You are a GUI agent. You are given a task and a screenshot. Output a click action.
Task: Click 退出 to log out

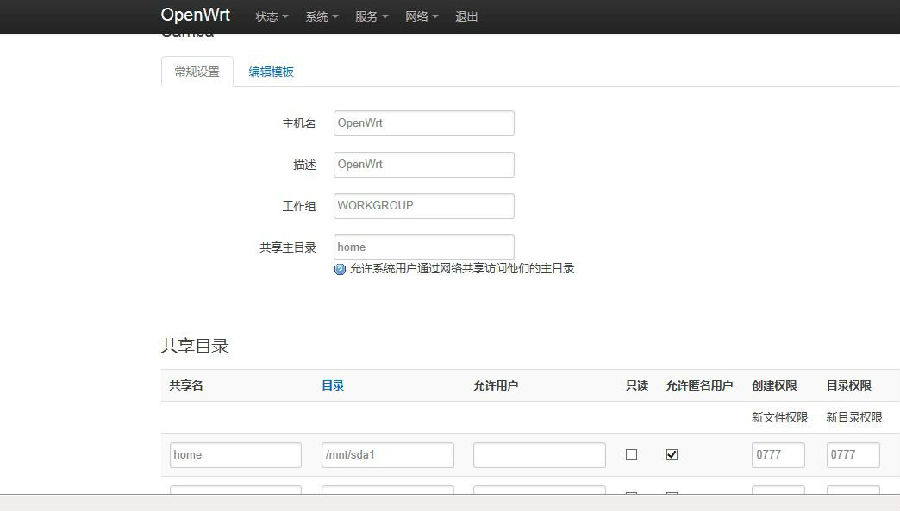(x=467, y=17)
